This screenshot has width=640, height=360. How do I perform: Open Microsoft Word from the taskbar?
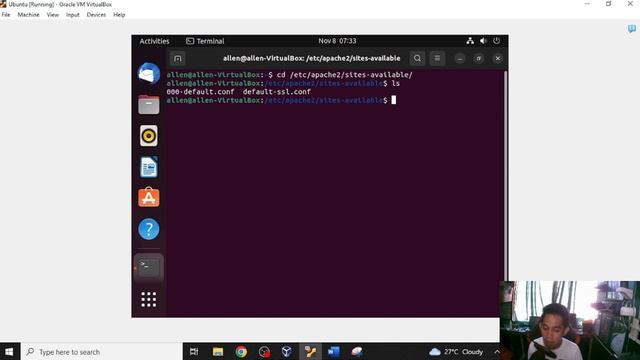point(333,351)
